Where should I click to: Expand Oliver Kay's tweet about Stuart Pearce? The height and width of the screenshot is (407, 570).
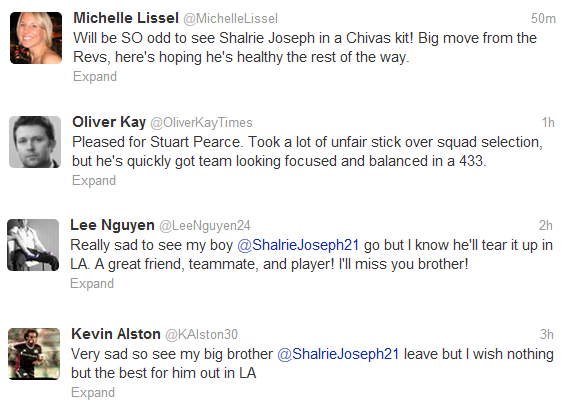click(94, 181)
